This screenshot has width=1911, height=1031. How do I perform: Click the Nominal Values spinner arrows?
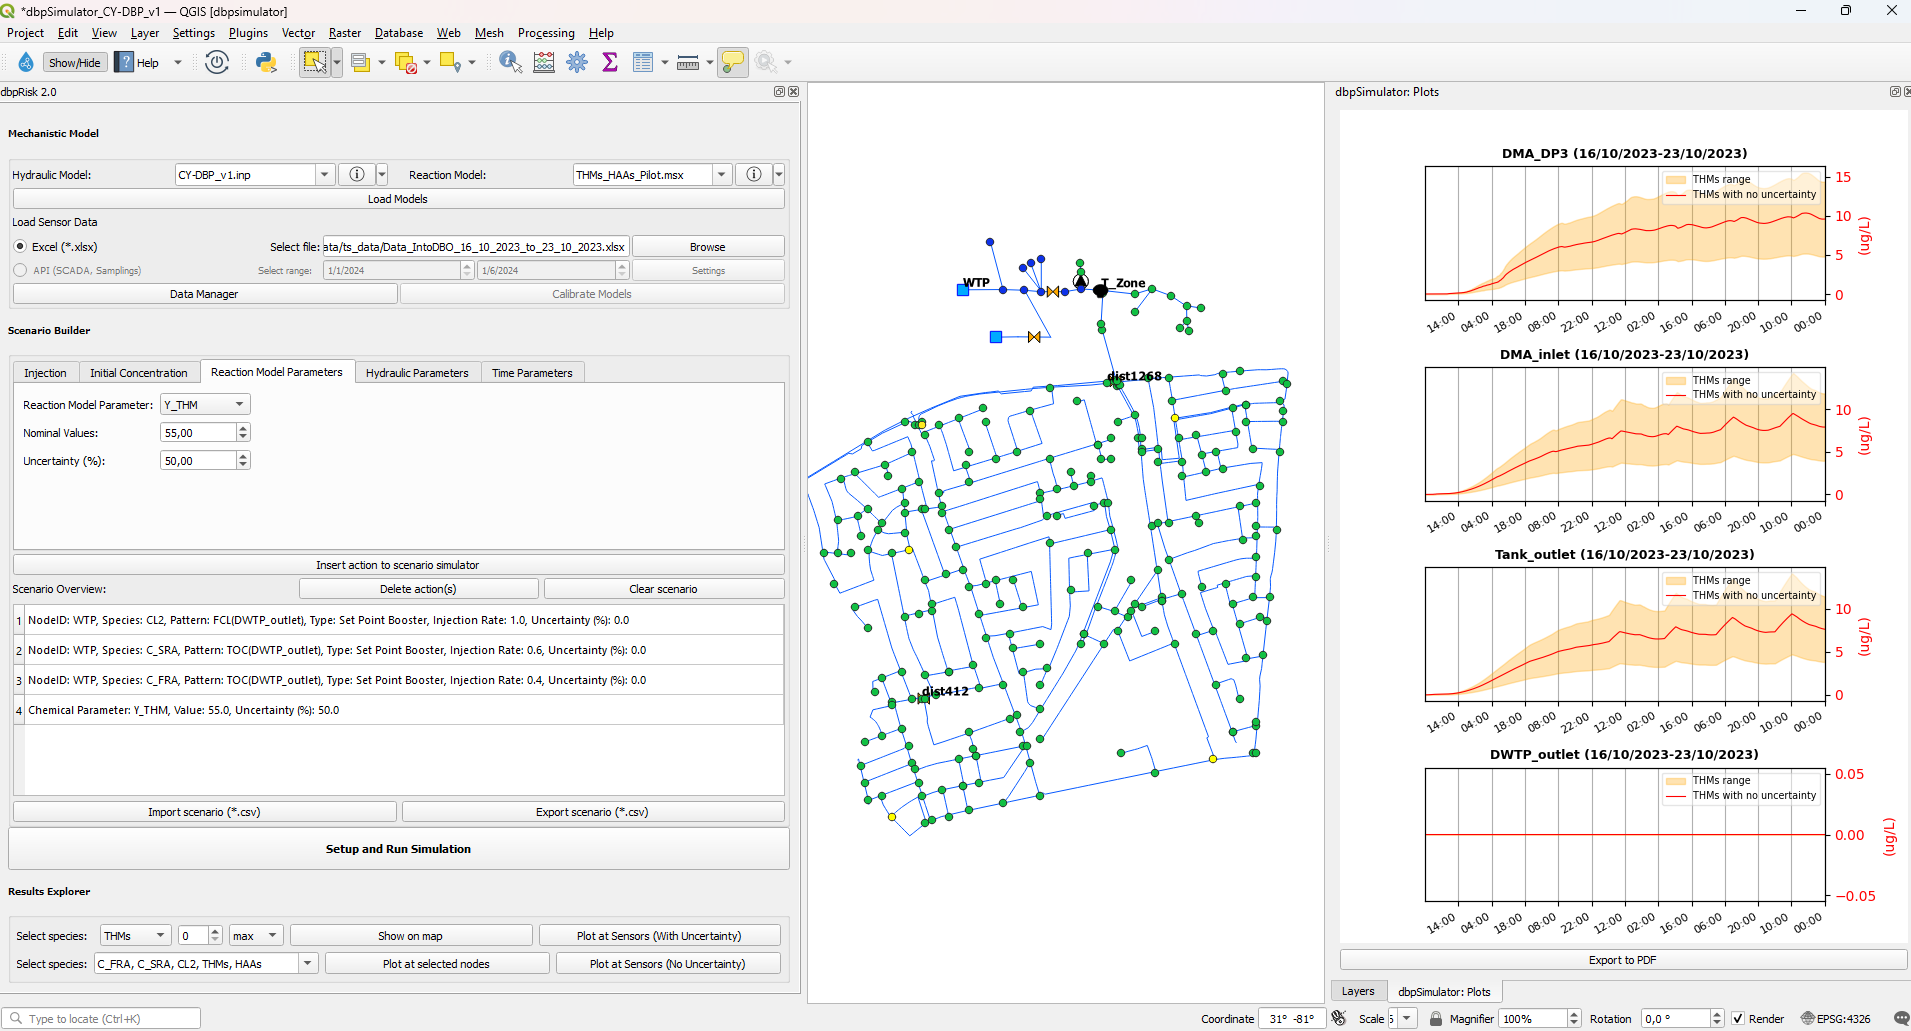(x=243, y=432)
